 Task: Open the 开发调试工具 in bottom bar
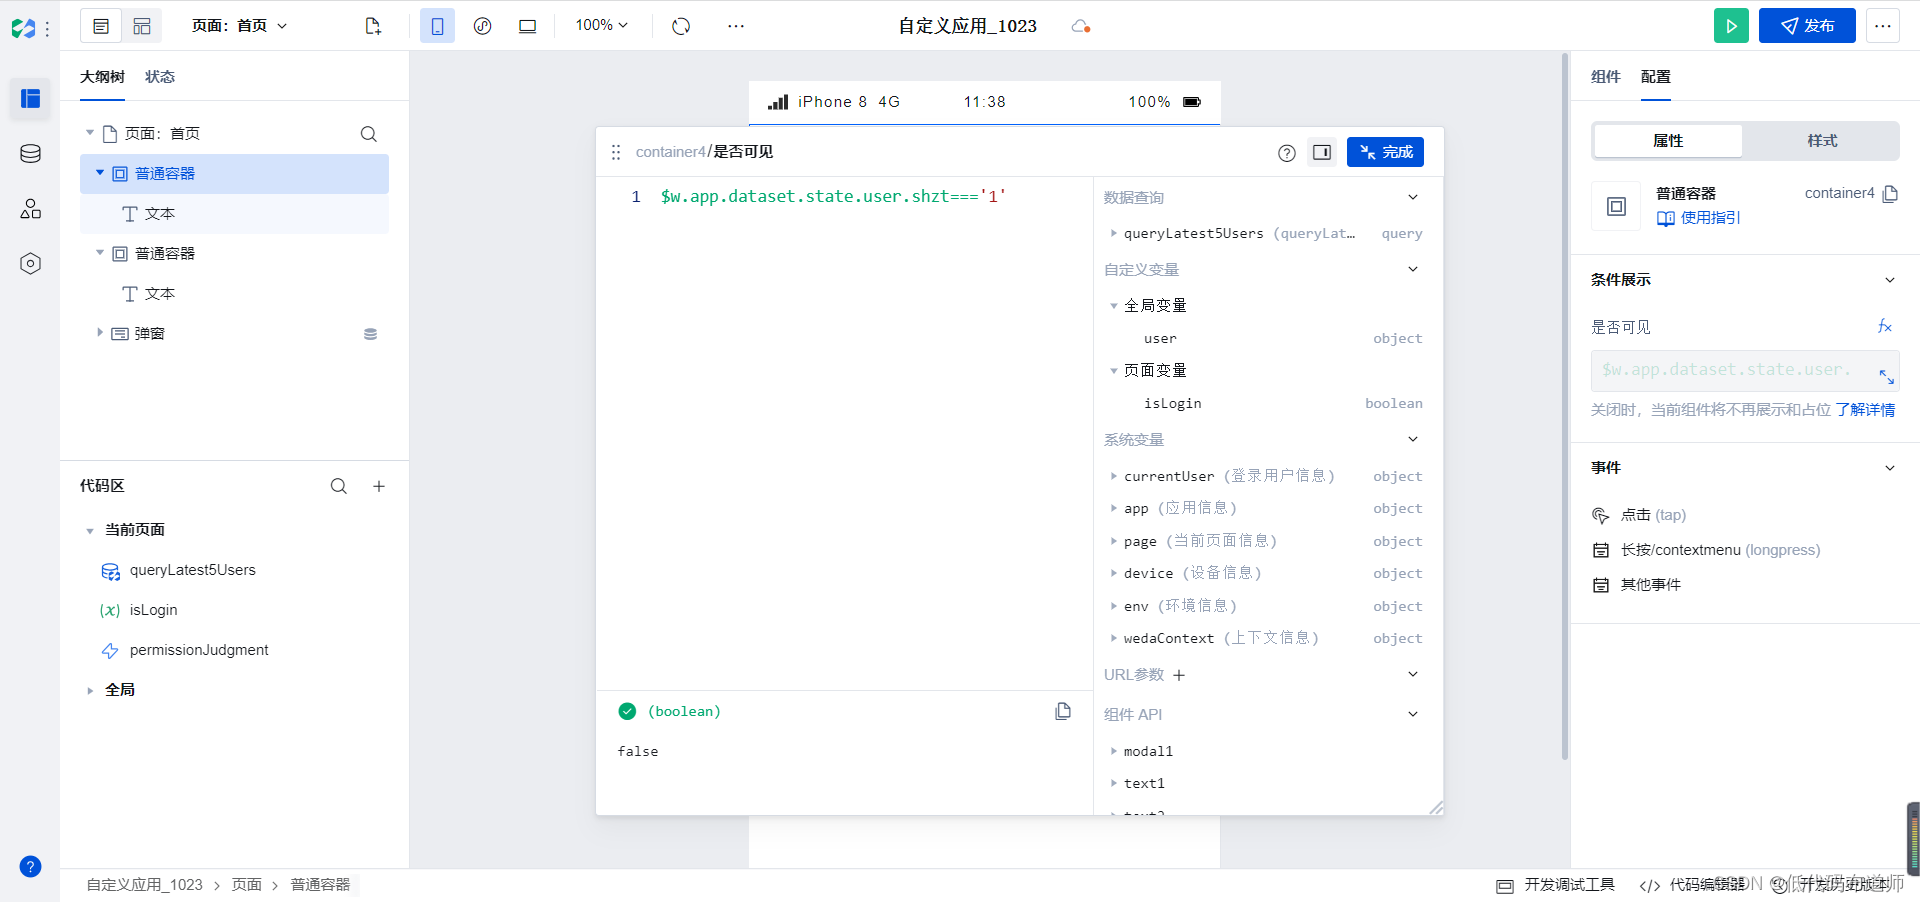(1556, 885)
